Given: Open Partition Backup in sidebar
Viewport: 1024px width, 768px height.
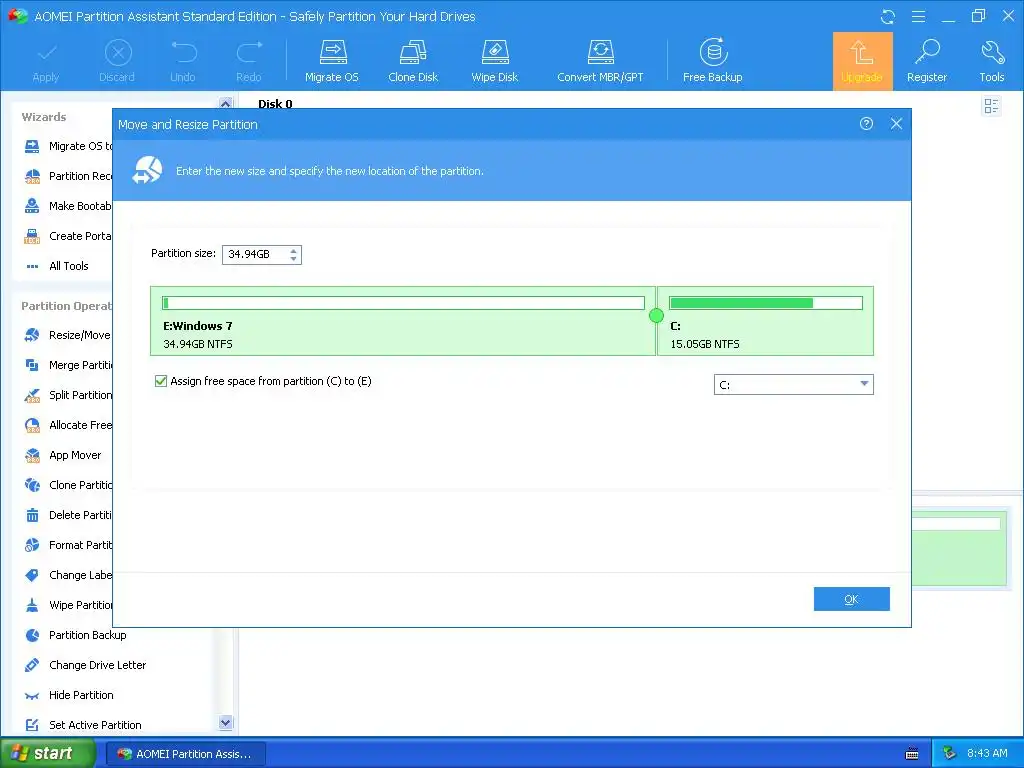Looking at the screenshot, I should [x=75, y=635].
